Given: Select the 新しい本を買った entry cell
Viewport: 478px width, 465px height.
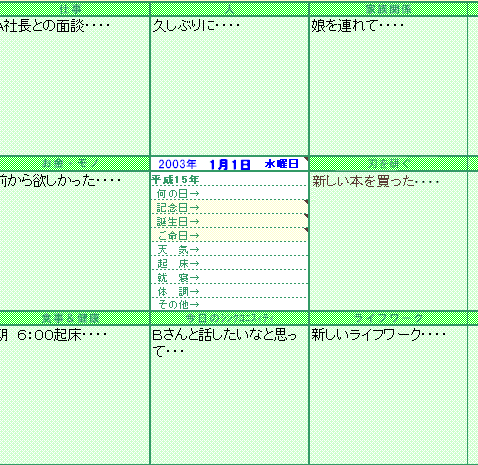Looking at the screenshot, I should coord(388,241).
